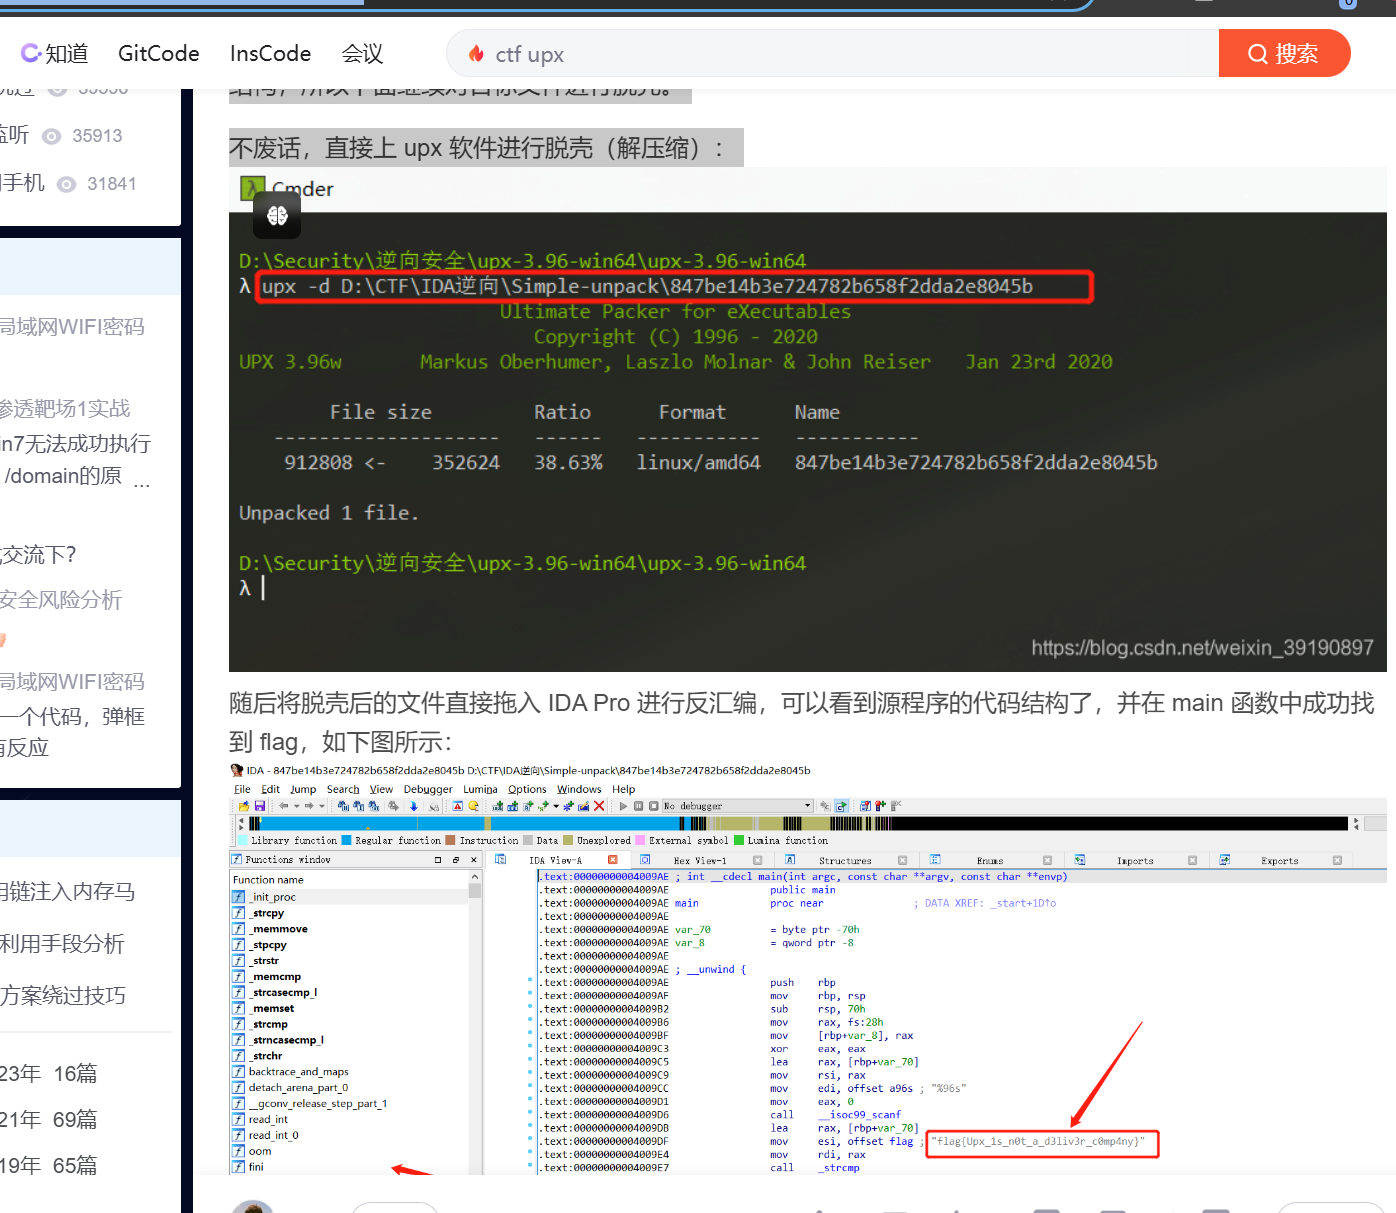Click the eye icon beside 31841

pyautogui.click(x=67, y=184)
